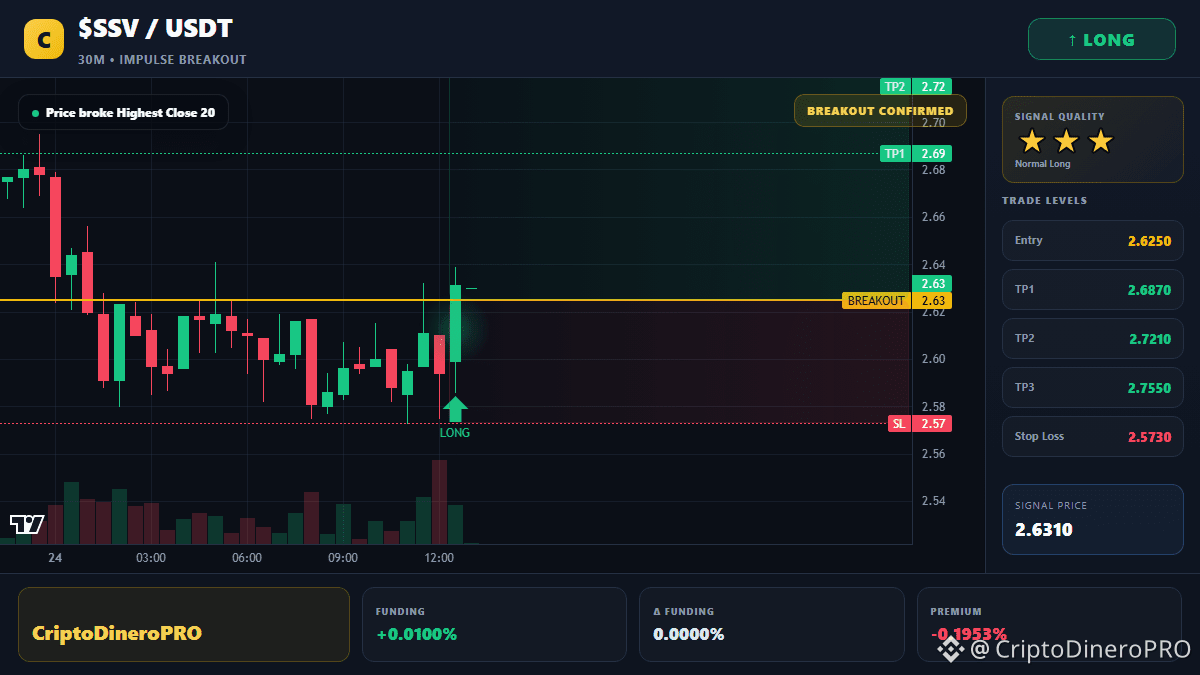This screenshot has width=1200, height=675.
Task: Click the yellow C coin logo icon
Action: tap(43, 40)
